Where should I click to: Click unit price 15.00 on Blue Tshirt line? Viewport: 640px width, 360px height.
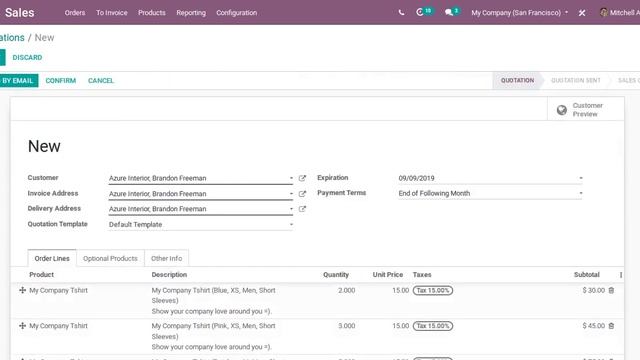400,290
